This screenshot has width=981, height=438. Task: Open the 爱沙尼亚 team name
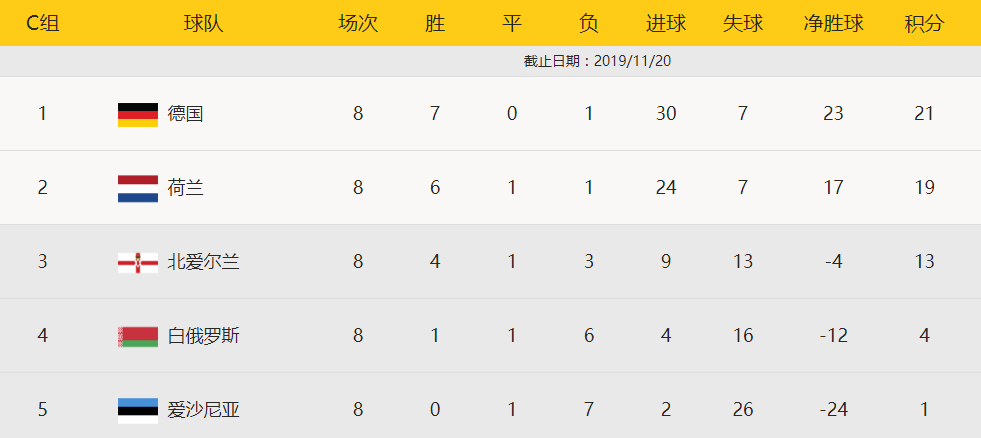(203, 410)
